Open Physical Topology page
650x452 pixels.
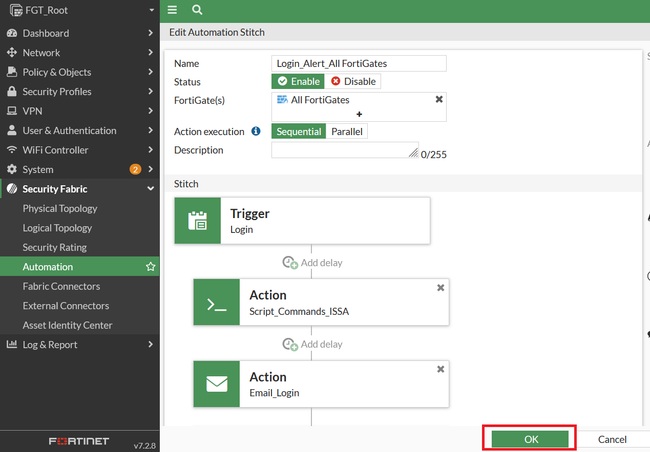pyautogui.click(x=60, y=209)
